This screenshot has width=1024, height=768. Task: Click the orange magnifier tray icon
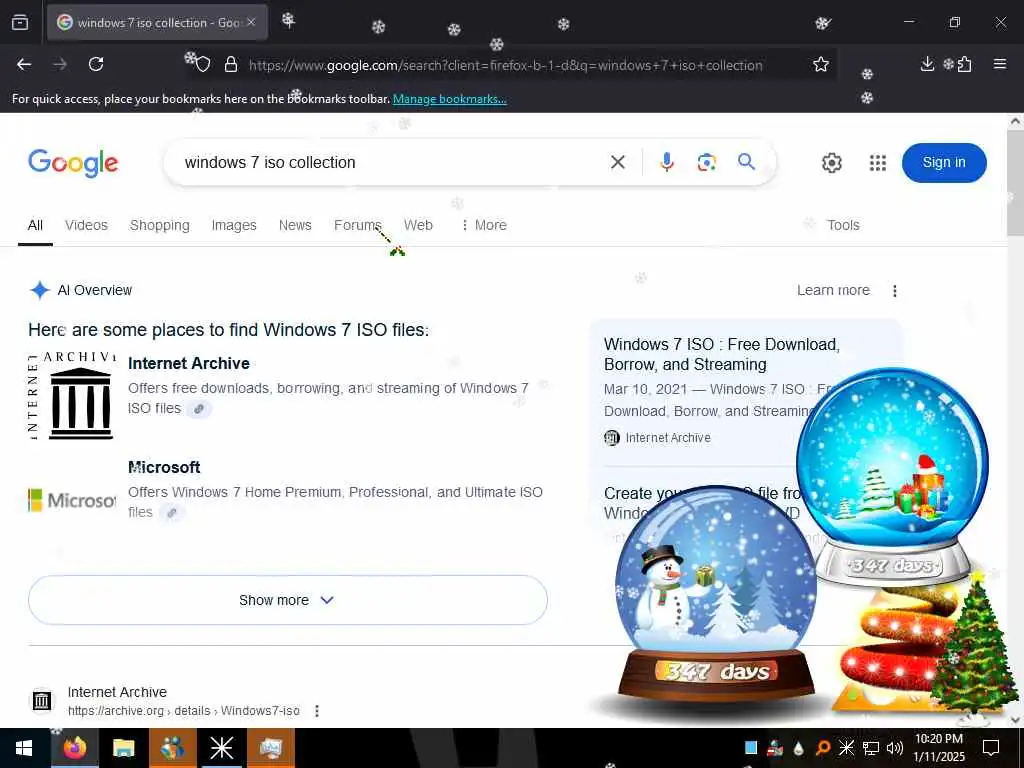click(x=823, y=748)
